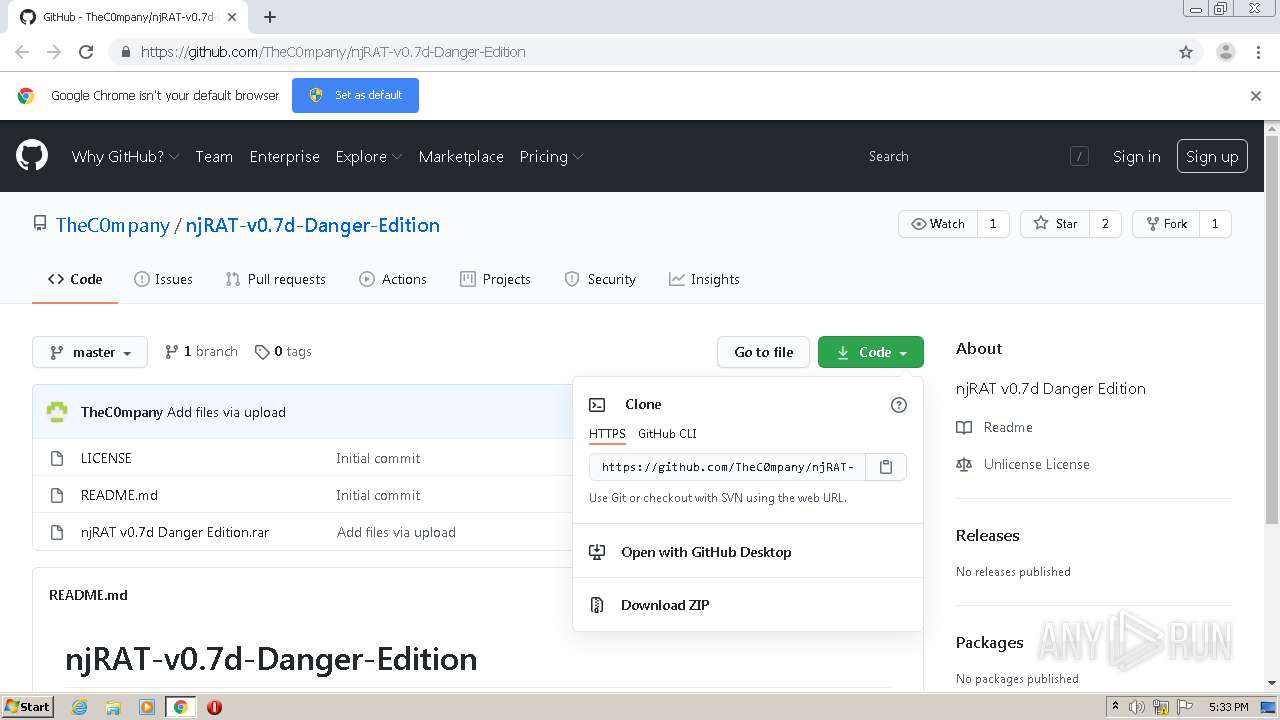This screenshot has height=720, width=1280.
Task: Click the site lock icon in address bar
Action: pyautogui.click(x=125, y=52)
